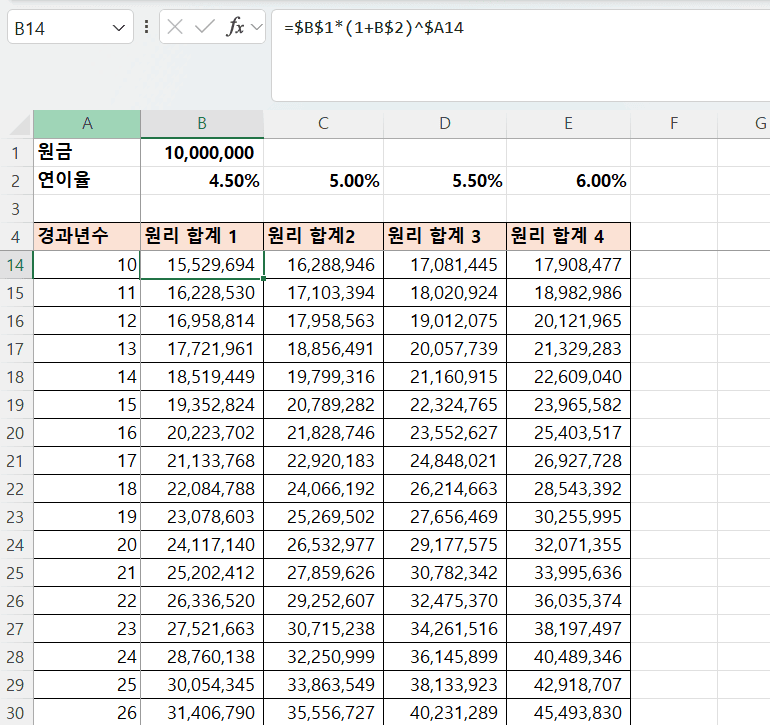
Task: Click the Cancel (X) formula bar icon
Action: [x=175, y=27]
